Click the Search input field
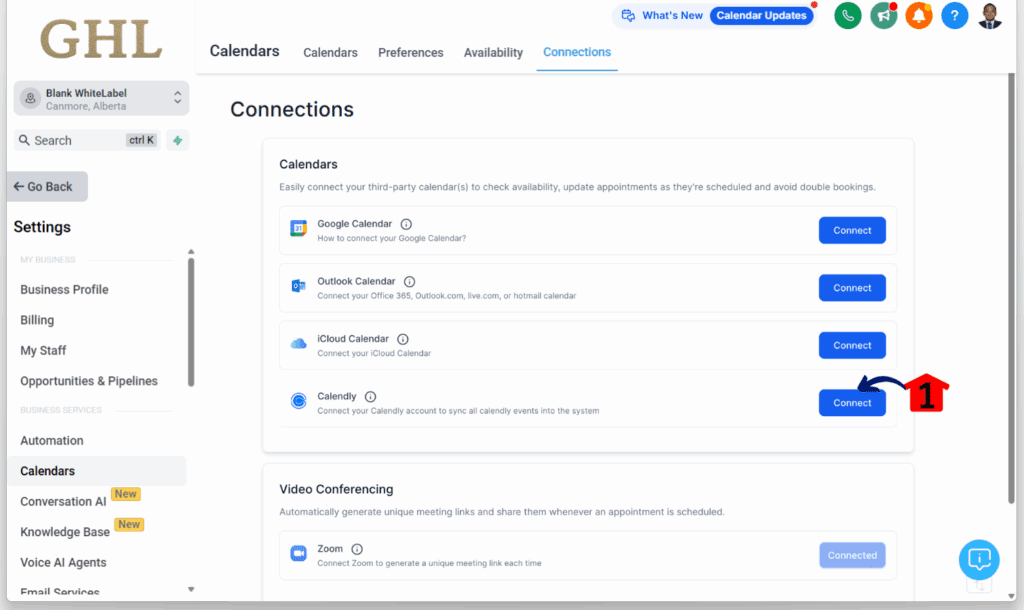The image size is (1024, 610). [x=87, y=140]
